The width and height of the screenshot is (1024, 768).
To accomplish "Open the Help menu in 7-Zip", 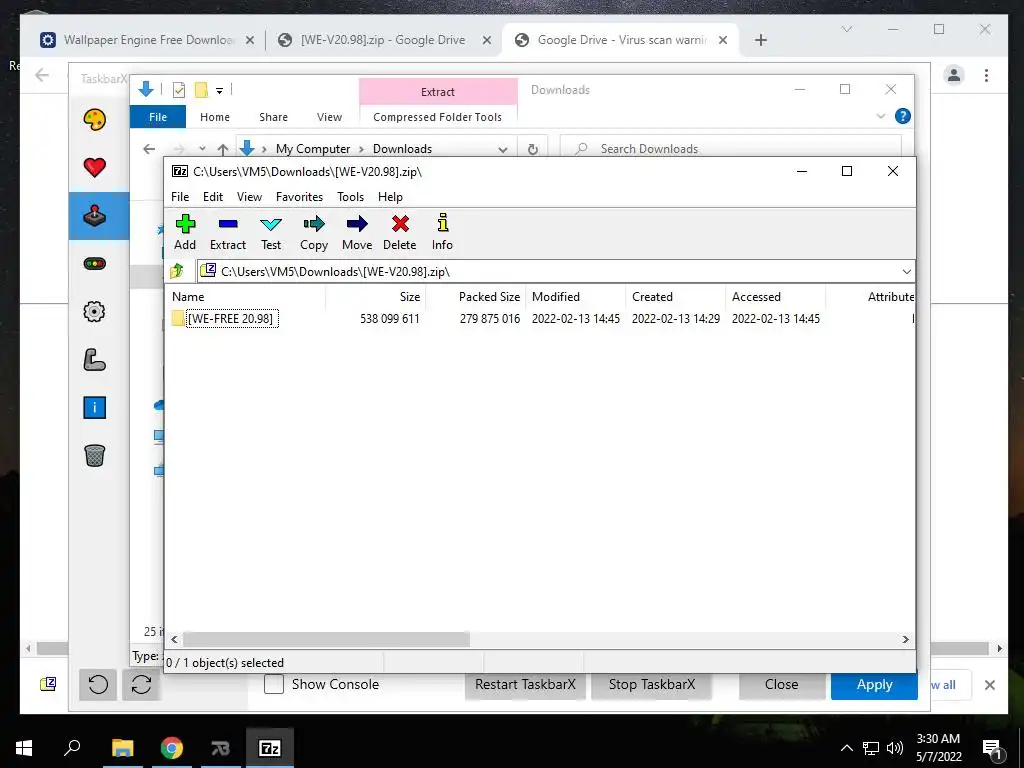I will point(390,197).
